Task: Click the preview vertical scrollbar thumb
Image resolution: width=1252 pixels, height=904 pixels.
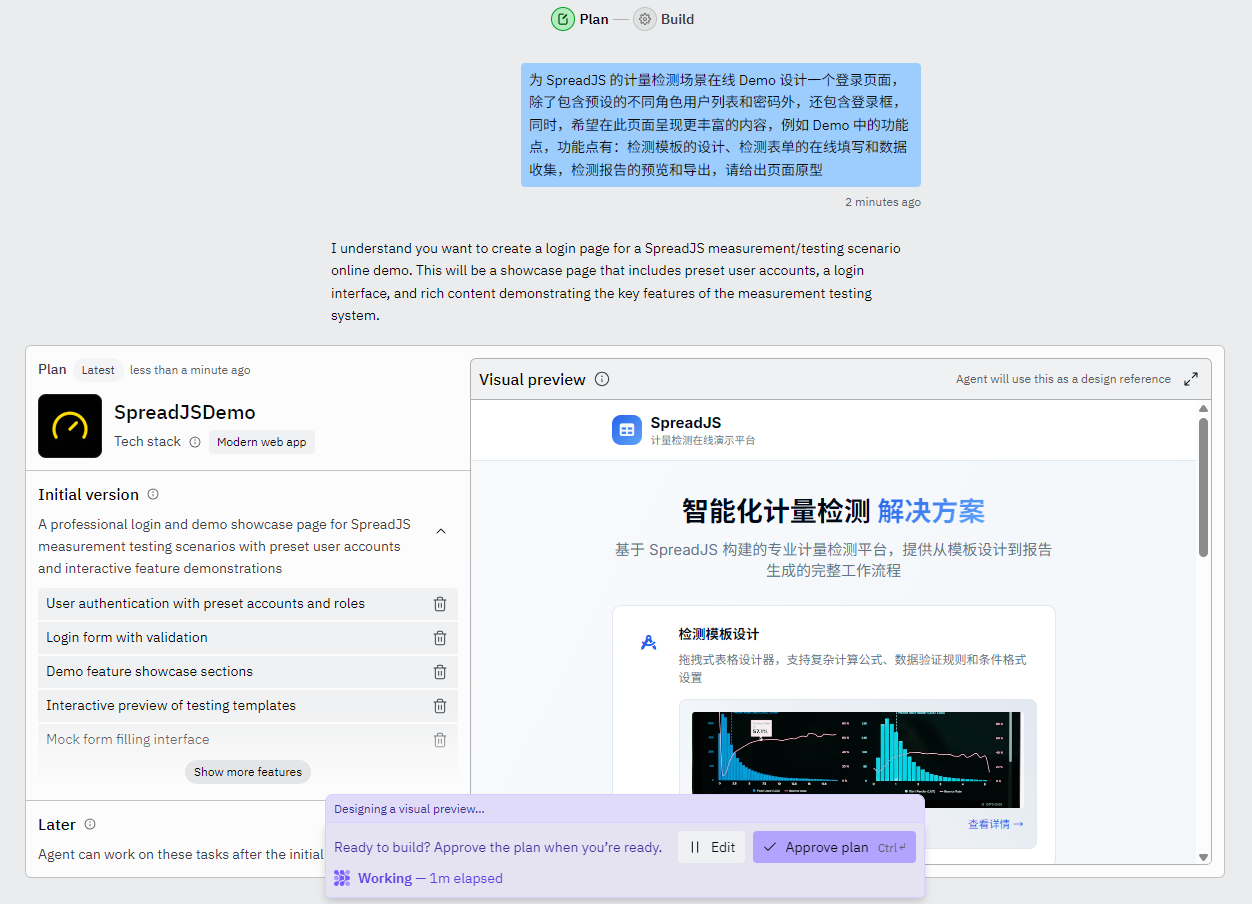Action: point(1203,488)
